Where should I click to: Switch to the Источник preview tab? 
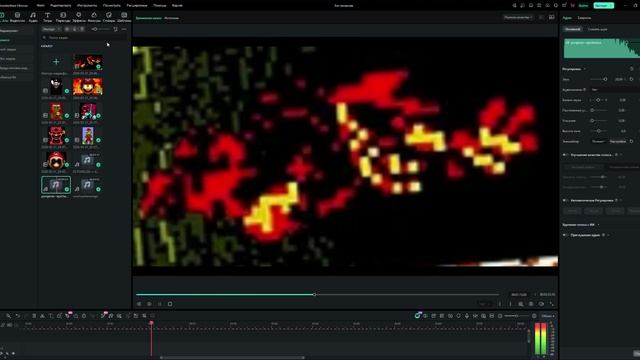click(171, 18)
